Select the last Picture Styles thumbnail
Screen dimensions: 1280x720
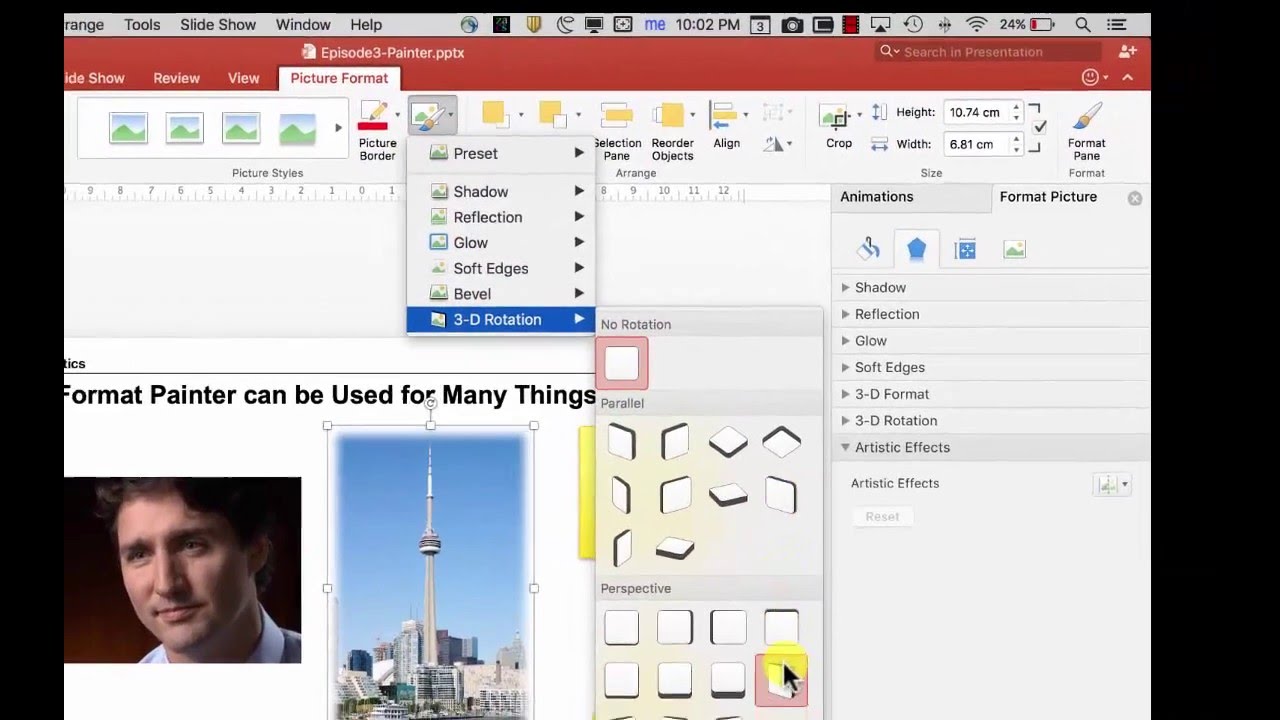tap(297, 128)
